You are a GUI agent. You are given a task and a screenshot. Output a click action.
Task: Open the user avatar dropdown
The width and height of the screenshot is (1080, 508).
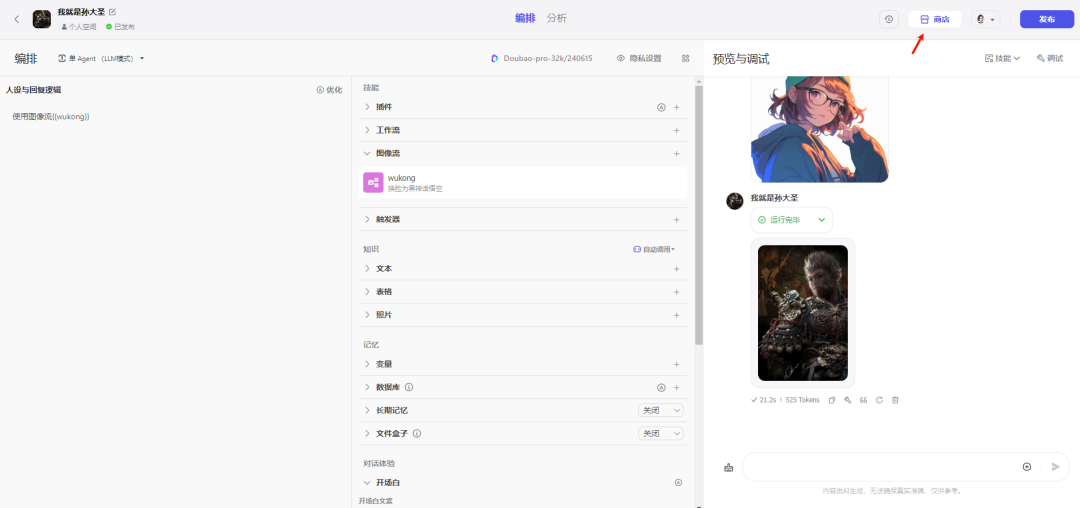tap(986, 19)
